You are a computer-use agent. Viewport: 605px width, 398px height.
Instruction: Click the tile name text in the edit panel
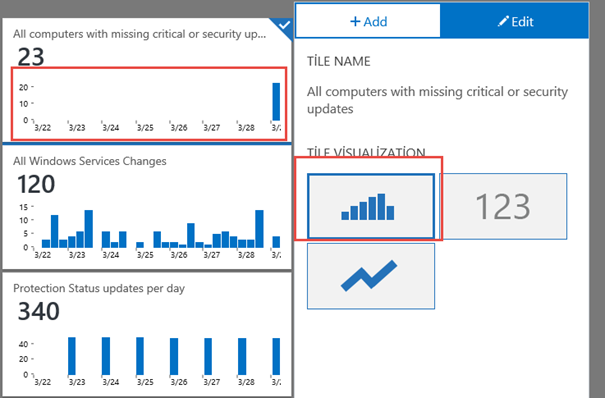tap(437, 100)
